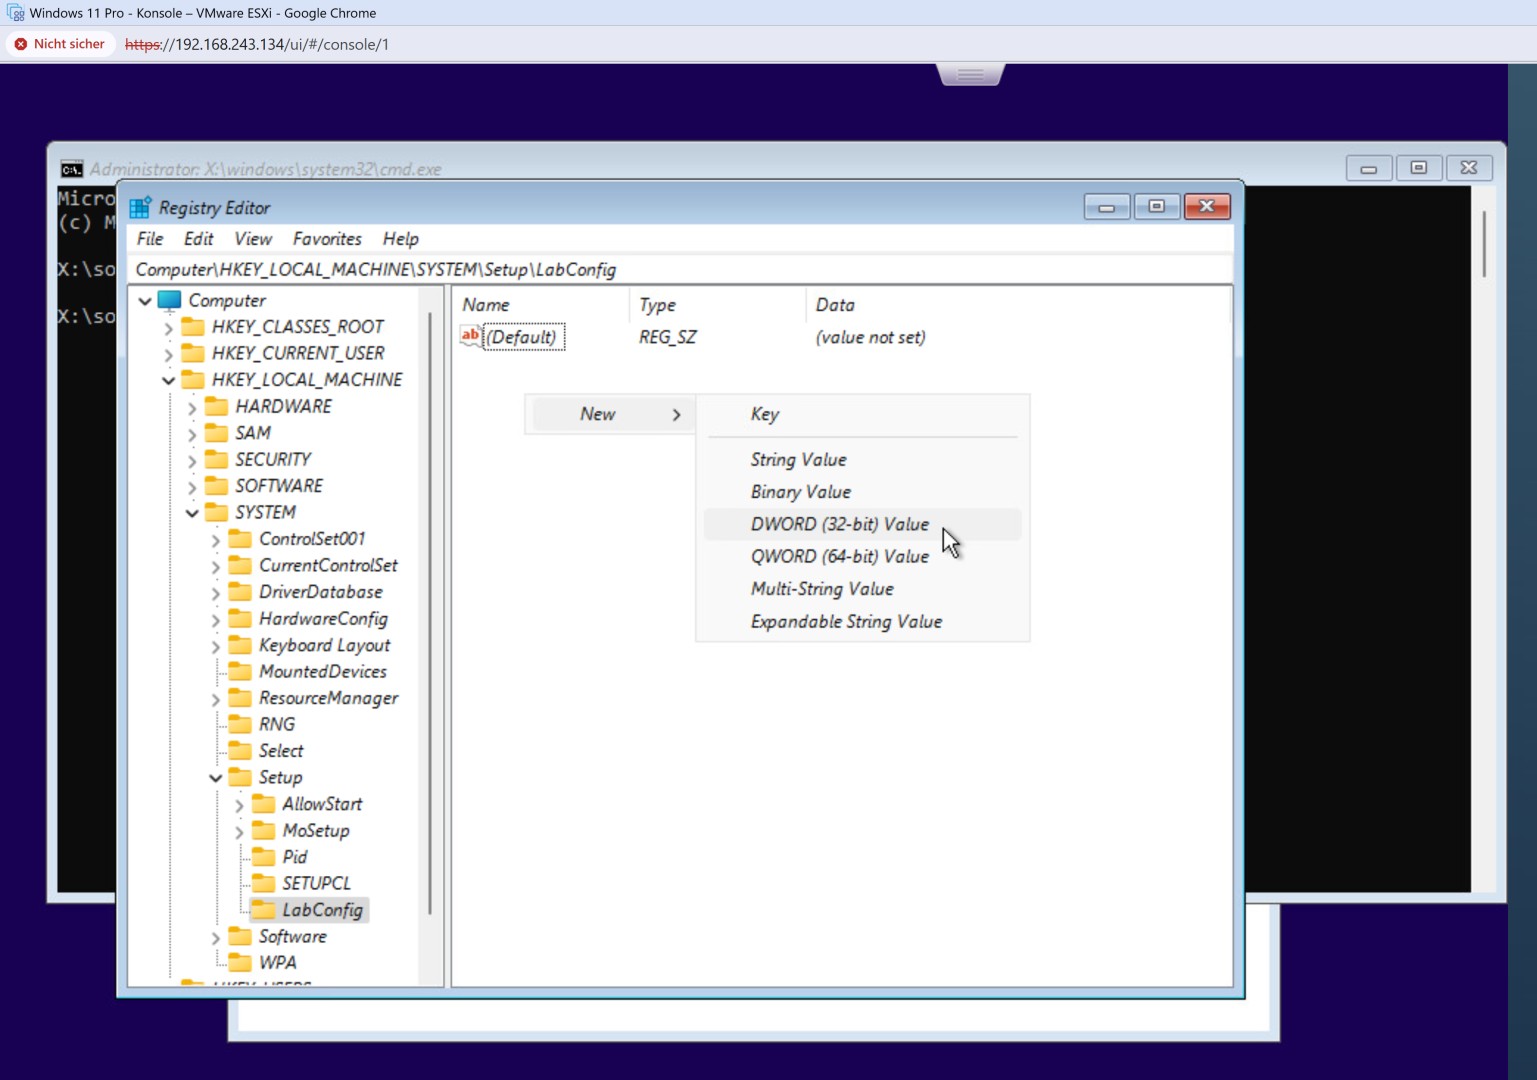Click the DriverDatabase folder icon
The height and width of the screenshot is (1080, 1537).
(240, 592)
